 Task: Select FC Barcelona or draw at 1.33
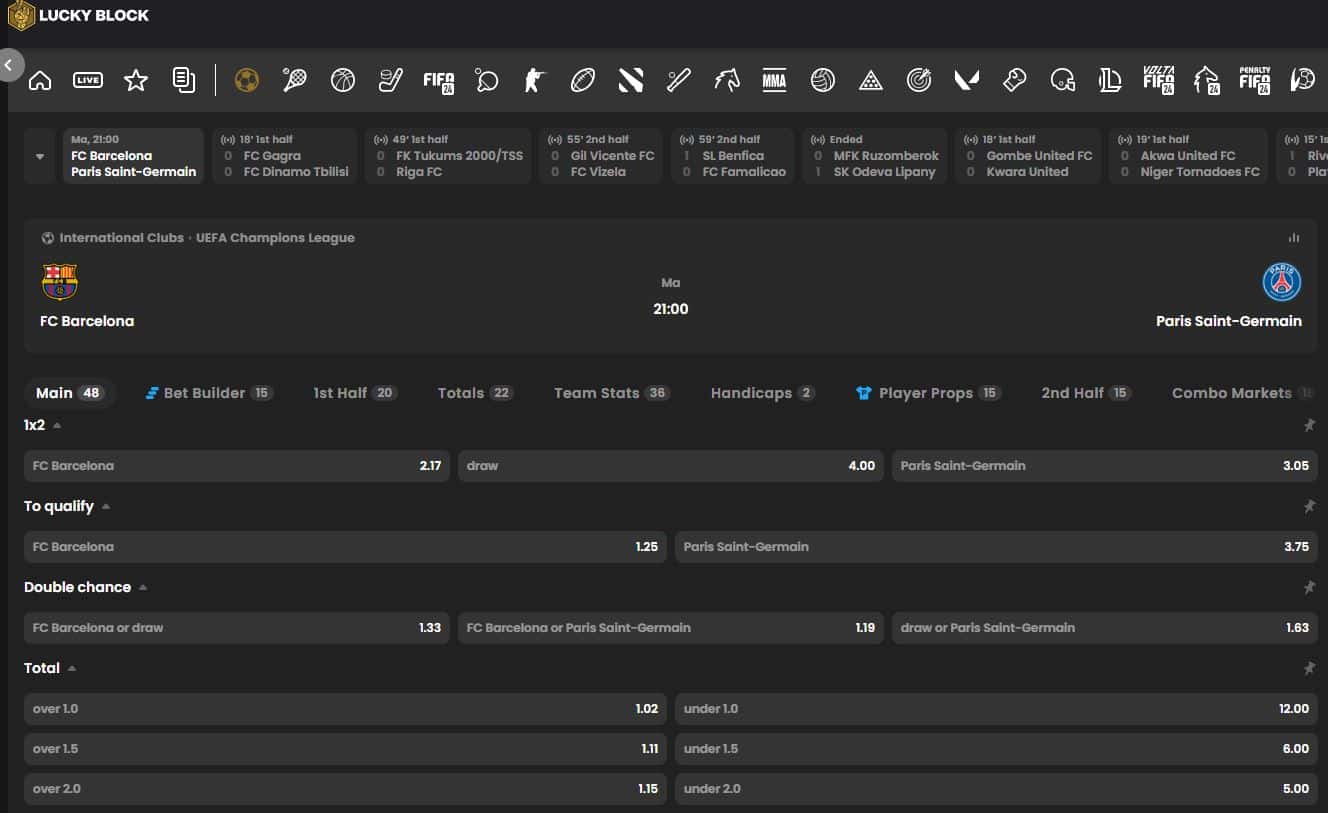pyautogui.click(x=237, y=628)
